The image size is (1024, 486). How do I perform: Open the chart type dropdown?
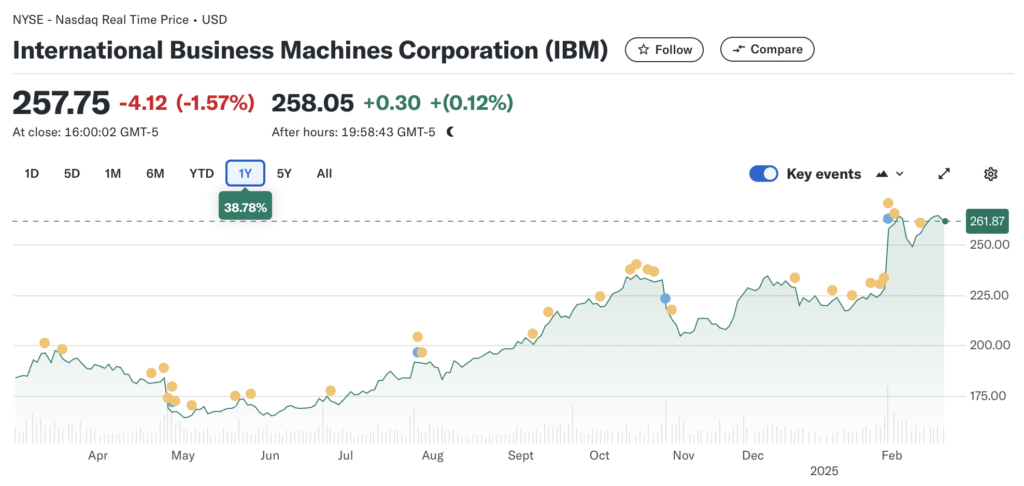[889, 174]
